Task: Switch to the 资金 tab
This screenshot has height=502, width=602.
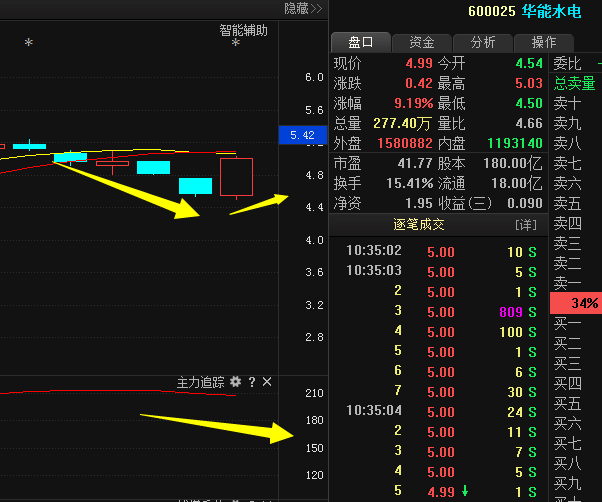Action: pyautogui.click(x=422, y=42)
